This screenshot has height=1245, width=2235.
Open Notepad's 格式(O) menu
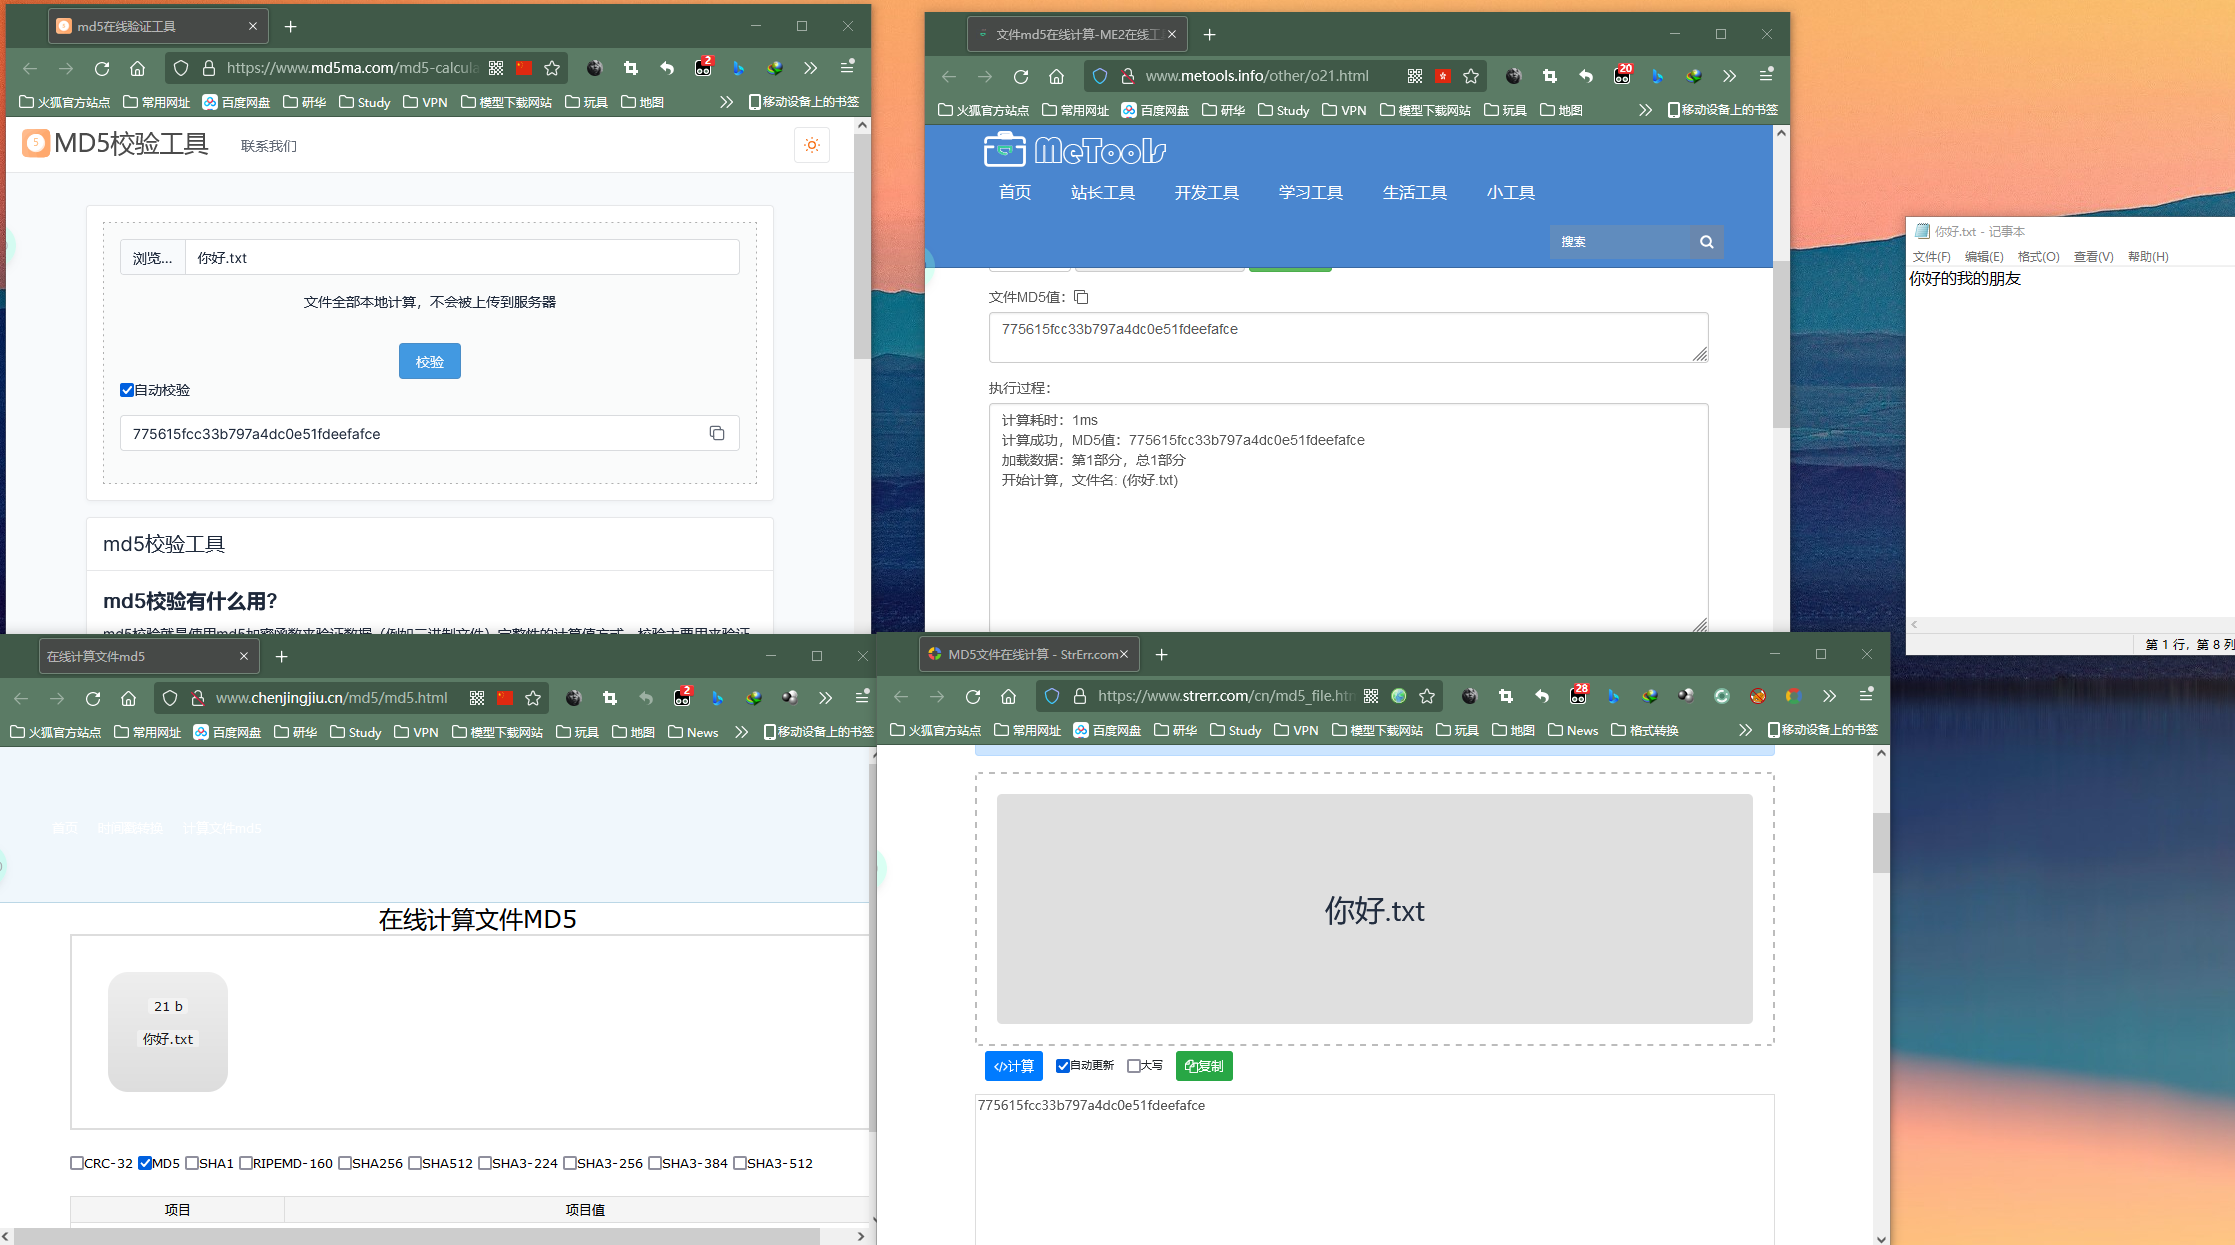pyautogui.click(x=2038, y=257)
